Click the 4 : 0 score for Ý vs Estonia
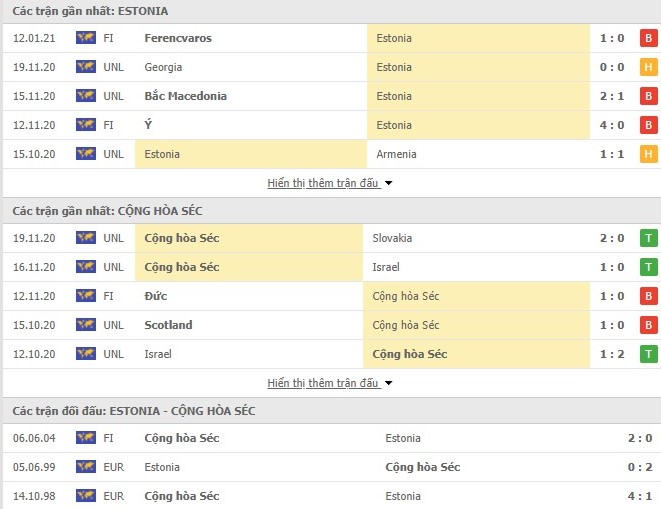This screenshot has height=509, width=661. (x=613, y=125)
